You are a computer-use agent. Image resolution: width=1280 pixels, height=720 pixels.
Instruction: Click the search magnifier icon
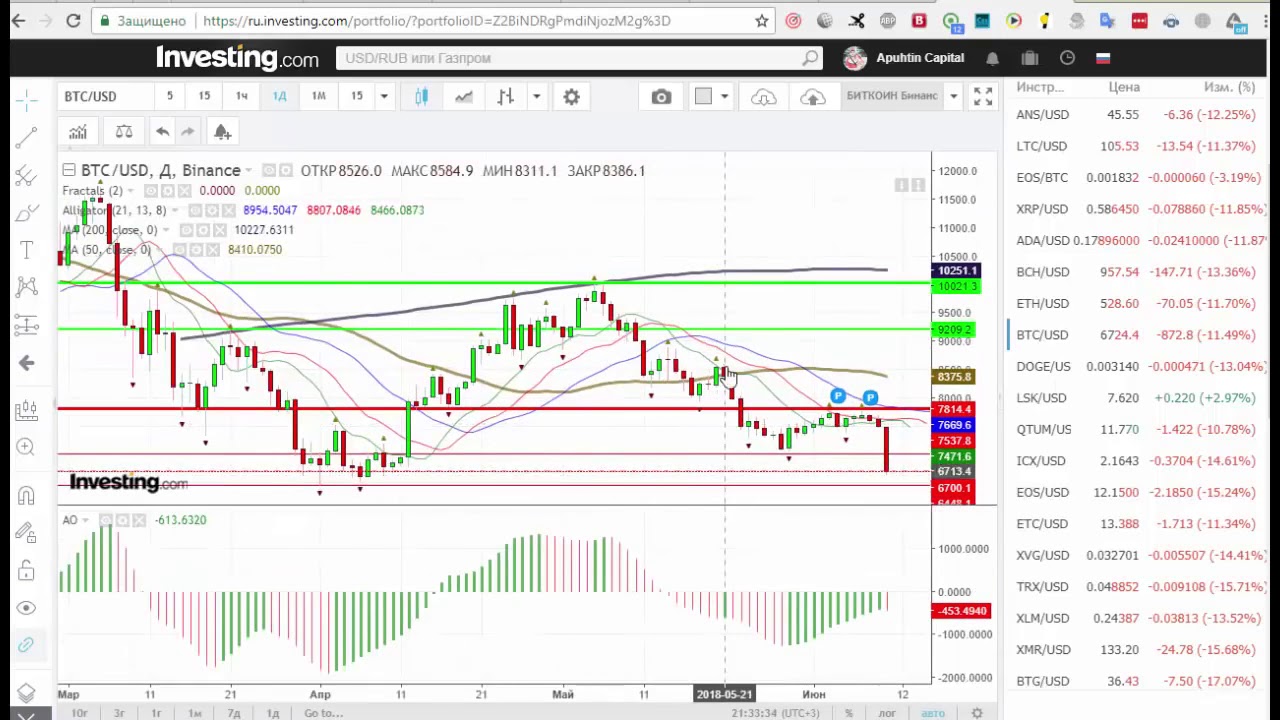click(810, 58)
